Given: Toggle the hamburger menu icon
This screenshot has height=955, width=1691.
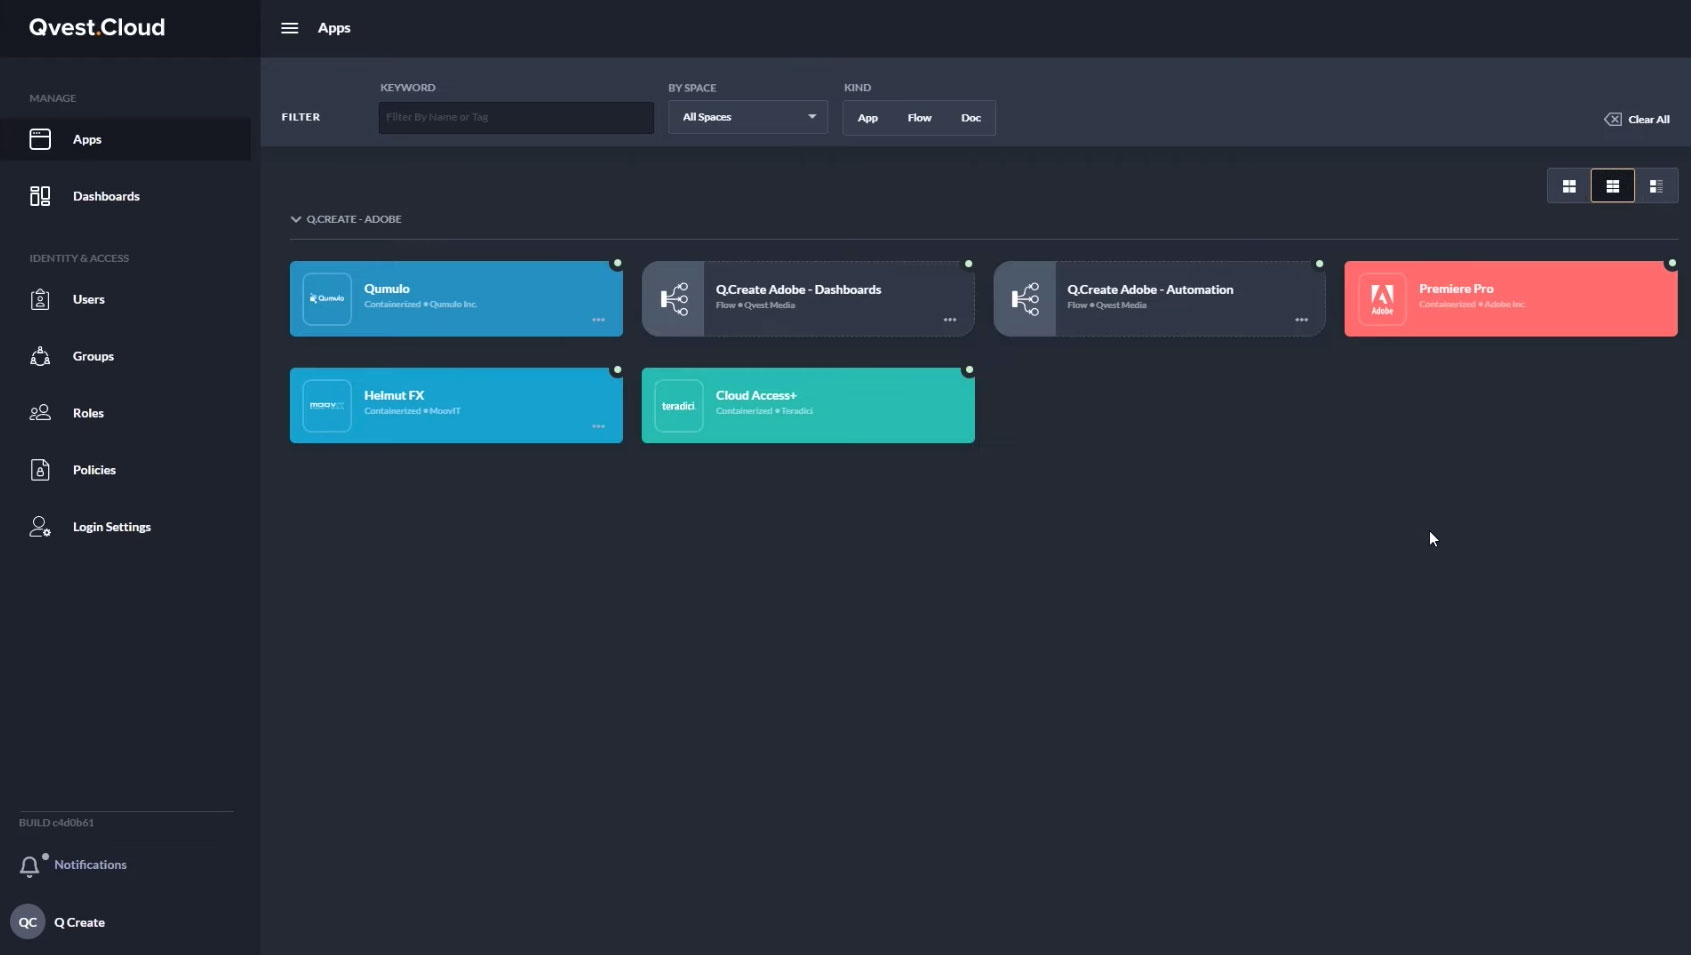Looking at the screenshot, I should [289, 28].
